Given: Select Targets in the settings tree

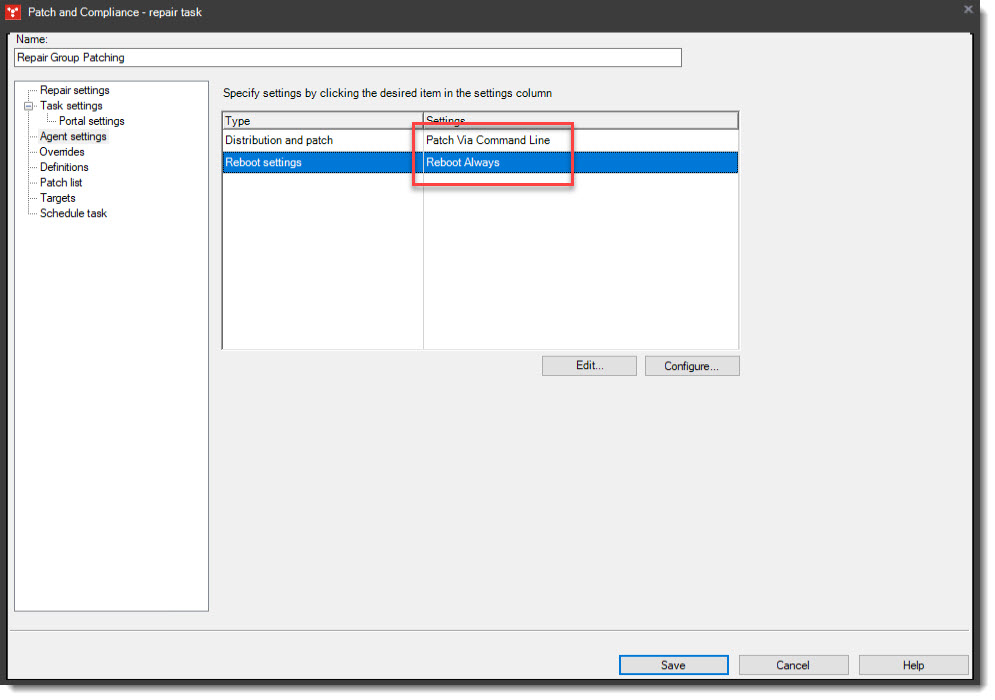Looking at the screenshot, I should point(58,198).
